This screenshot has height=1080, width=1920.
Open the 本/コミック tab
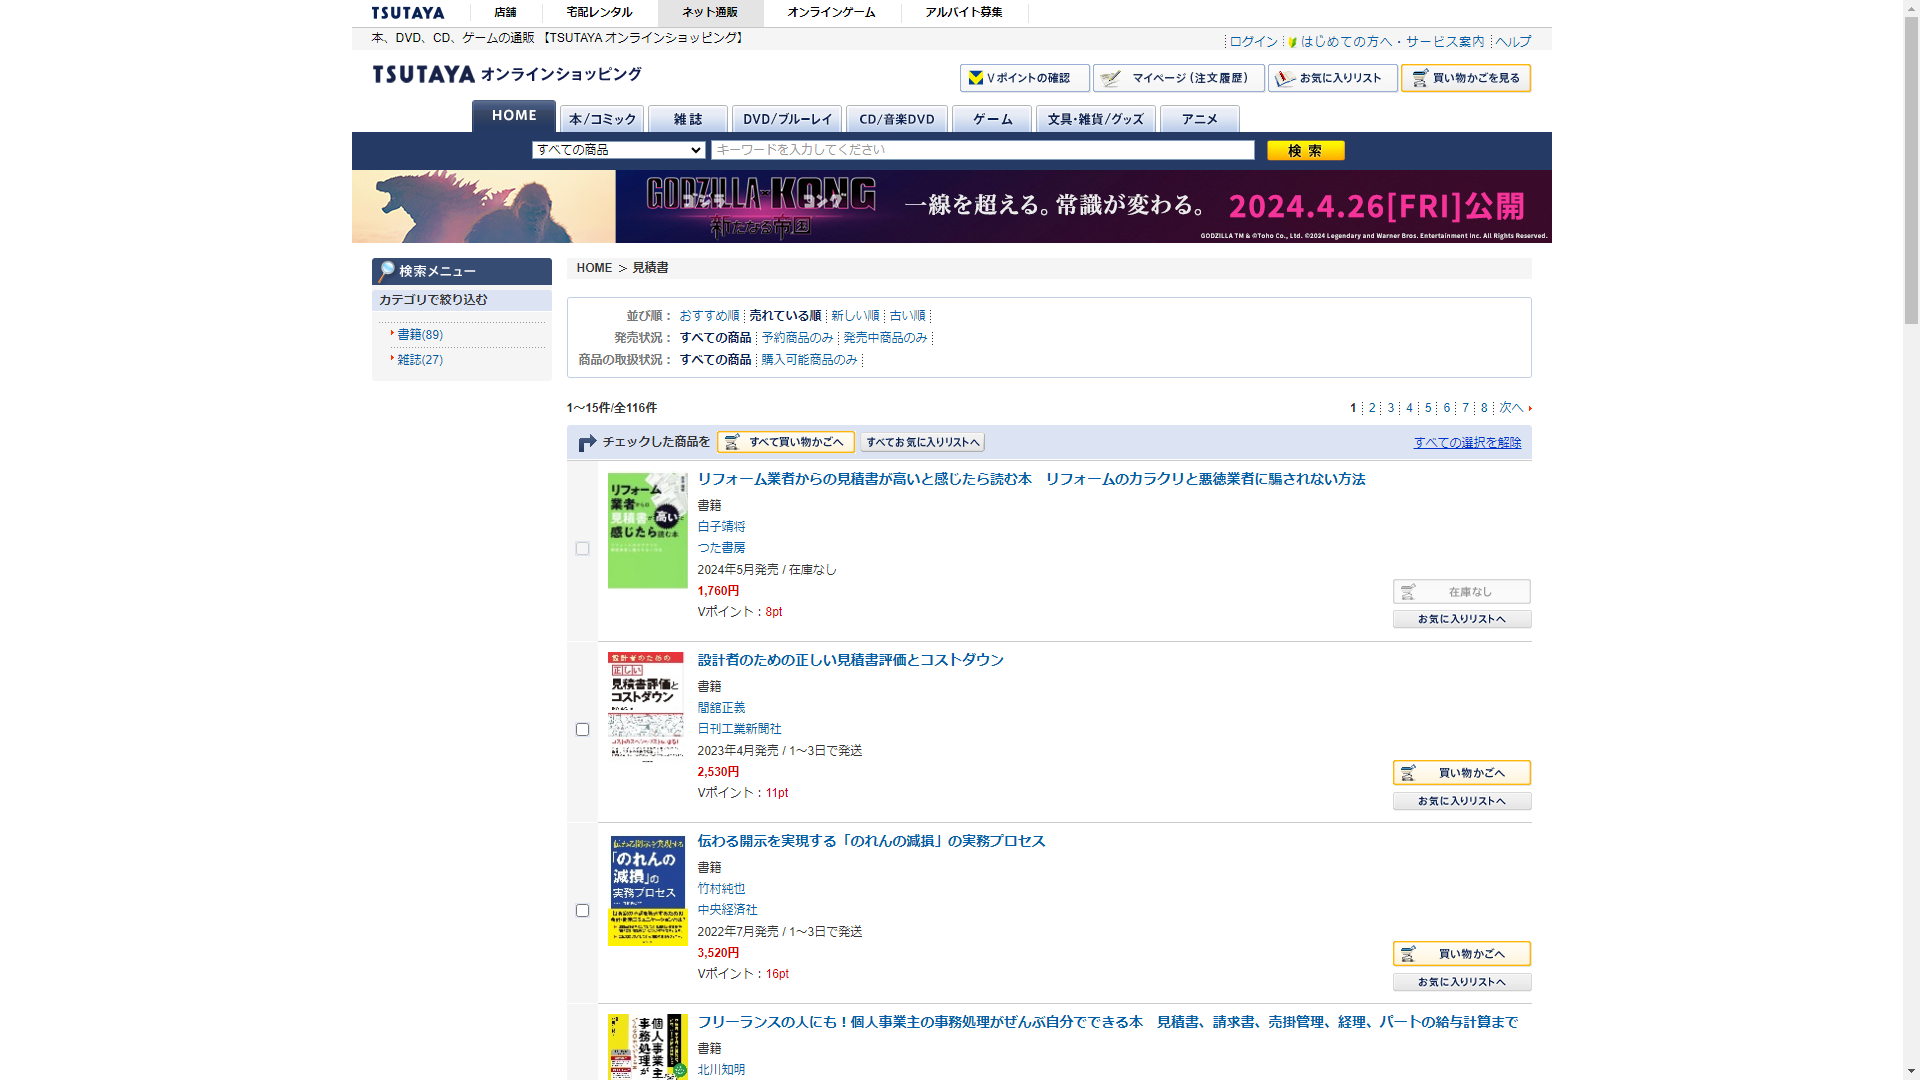pos(601,119)
